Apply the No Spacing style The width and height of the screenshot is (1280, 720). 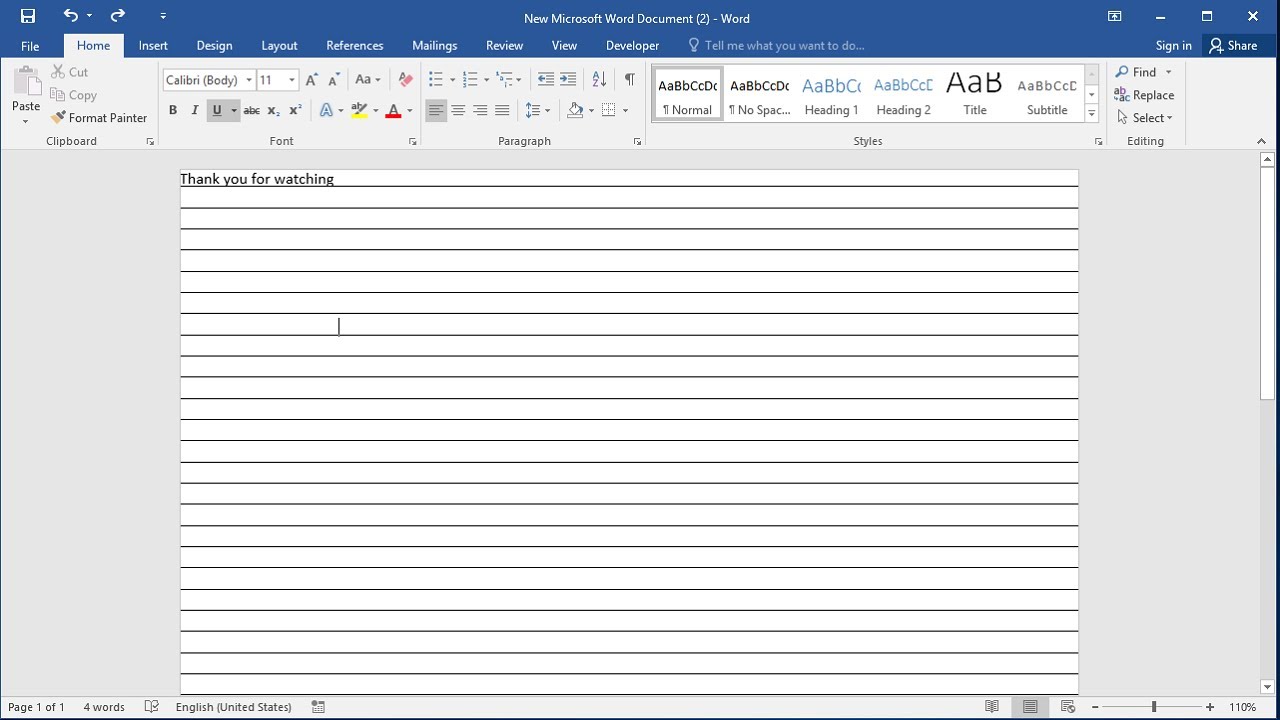[x=759, y=95]
